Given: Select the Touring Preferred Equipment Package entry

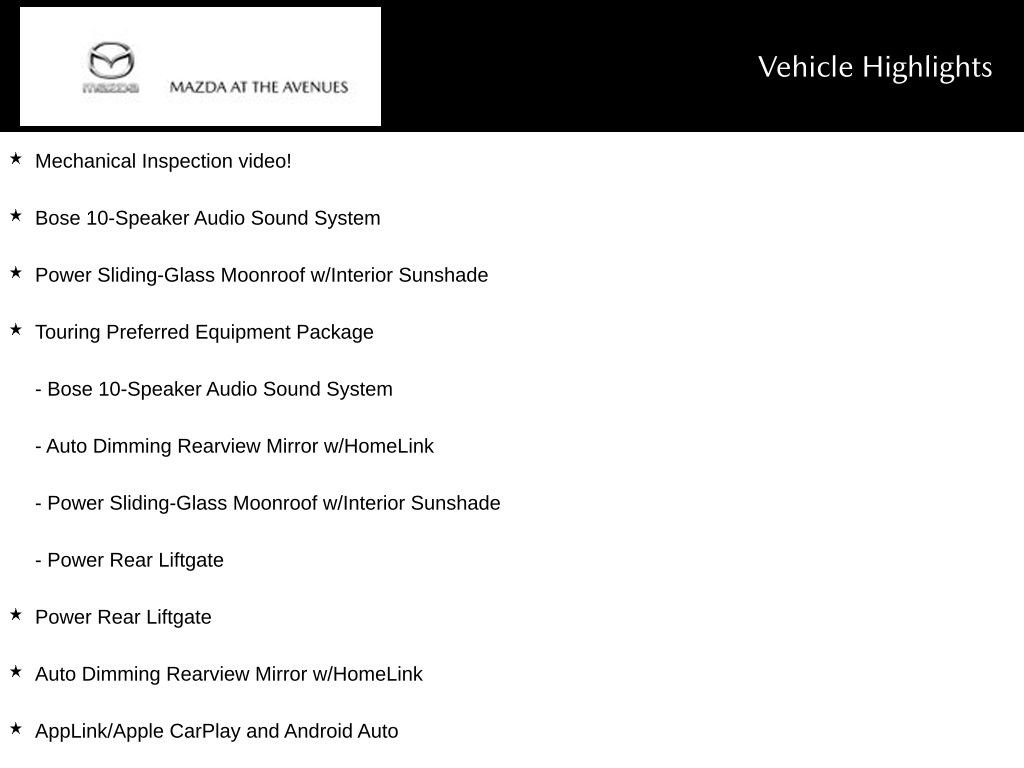Looking at the screenshot, I should [204, 332].
